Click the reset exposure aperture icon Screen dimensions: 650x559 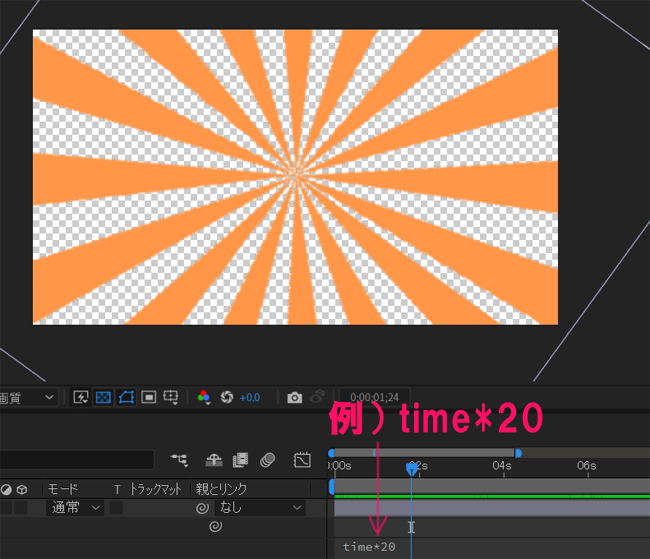(226, 397)
